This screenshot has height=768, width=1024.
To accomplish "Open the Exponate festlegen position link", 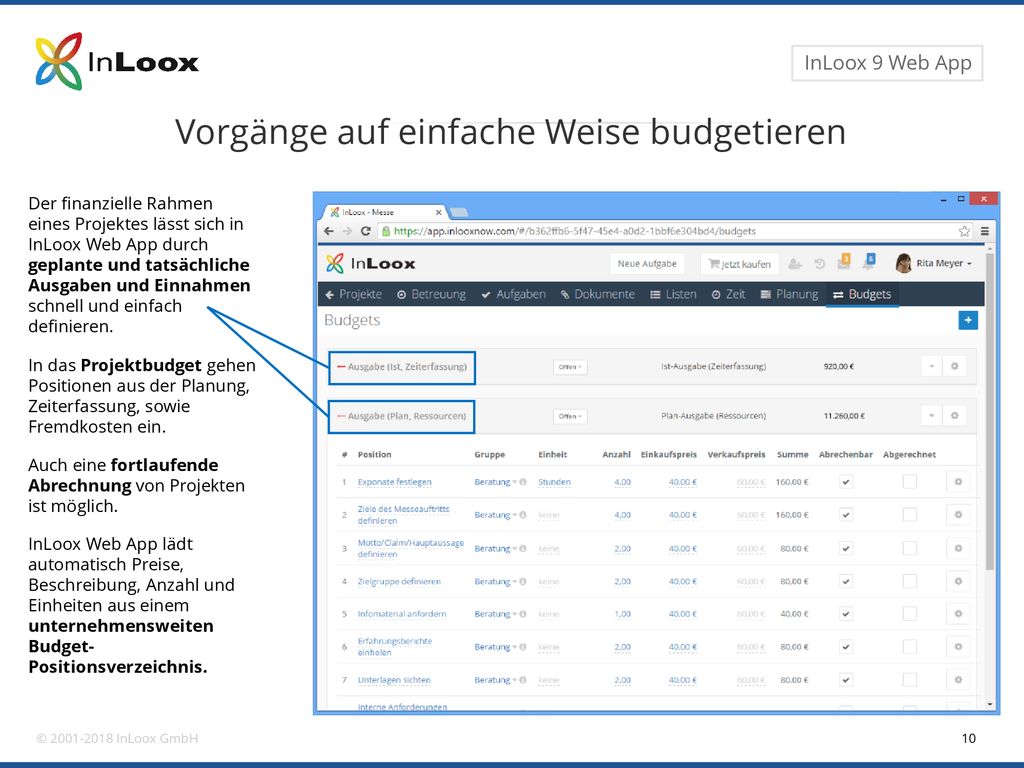I will [x=394, y=482].
